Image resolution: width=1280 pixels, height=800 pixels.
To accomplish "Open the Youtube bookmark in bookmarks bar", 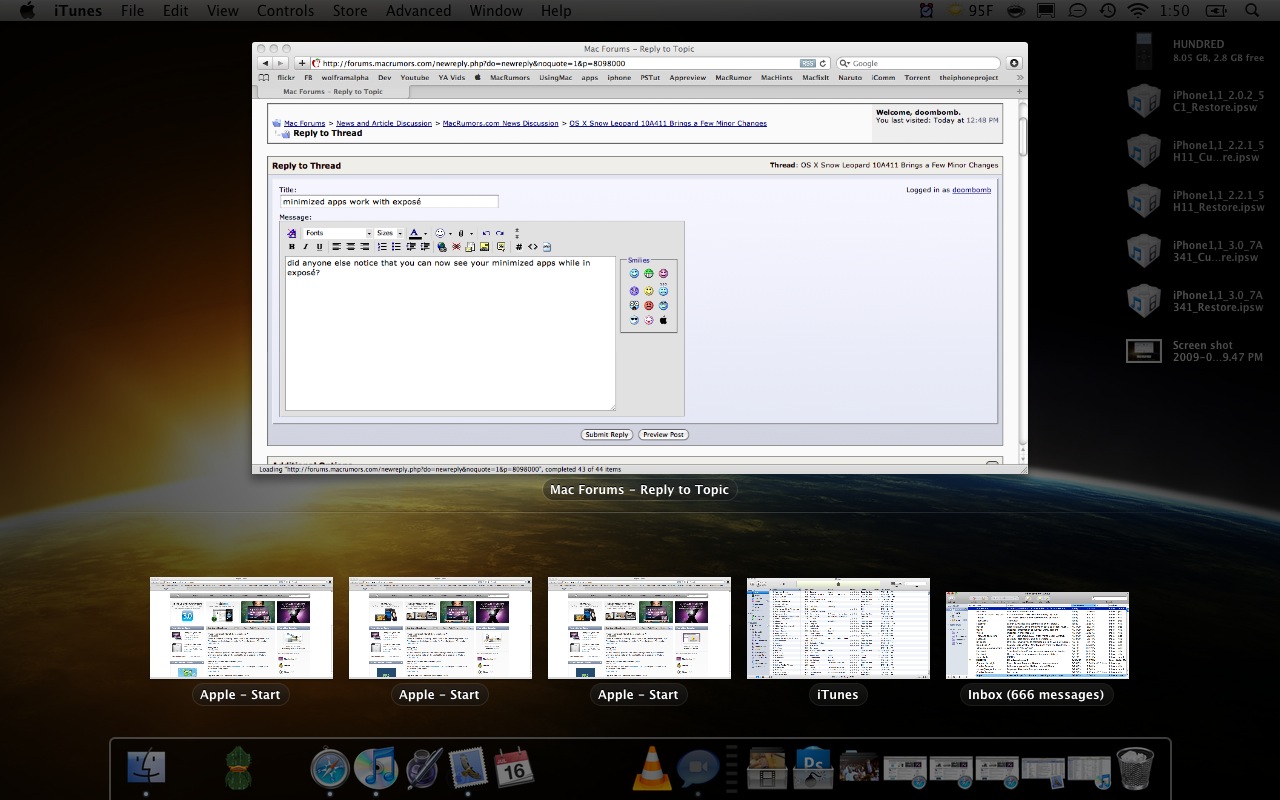I will [415, 77].
